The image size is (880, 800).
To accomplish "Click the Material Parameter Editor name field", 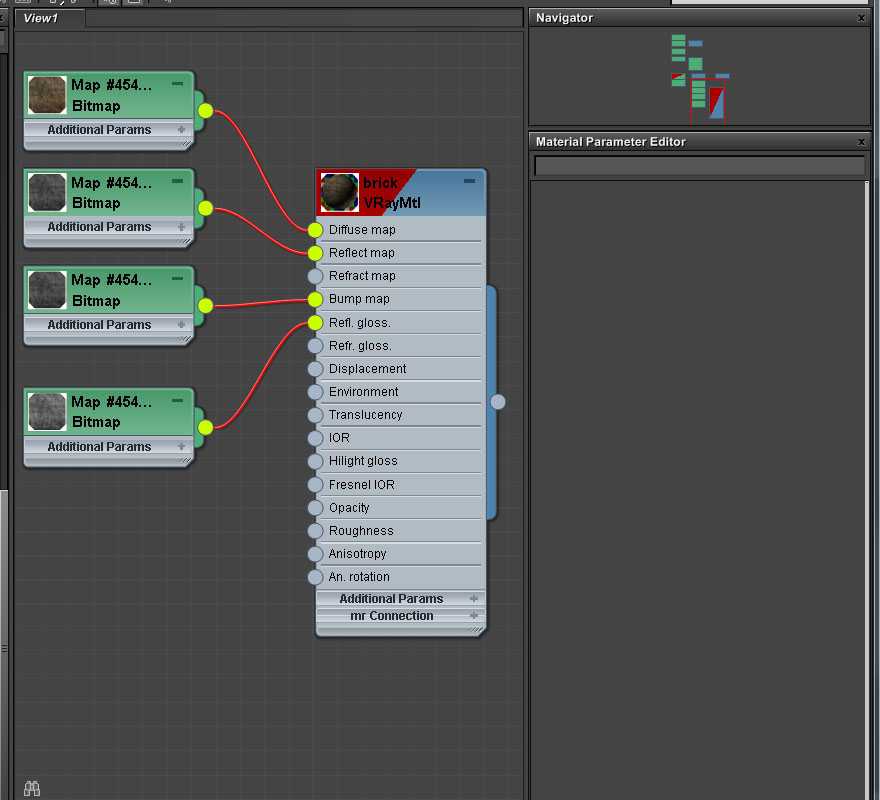I will pos(699,166).
